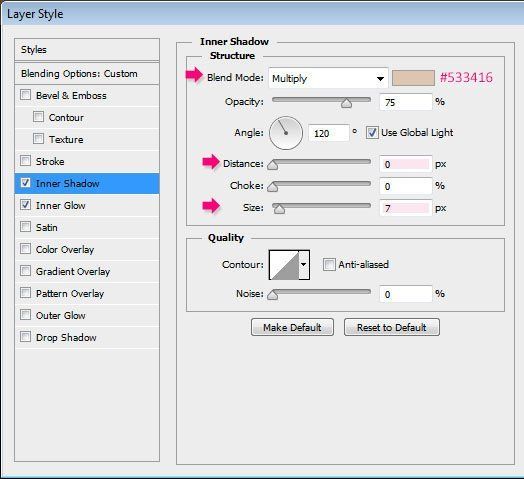Open the Pattern Overlay settings row
This screenshot has height=479, width=524.
(87, 293)
